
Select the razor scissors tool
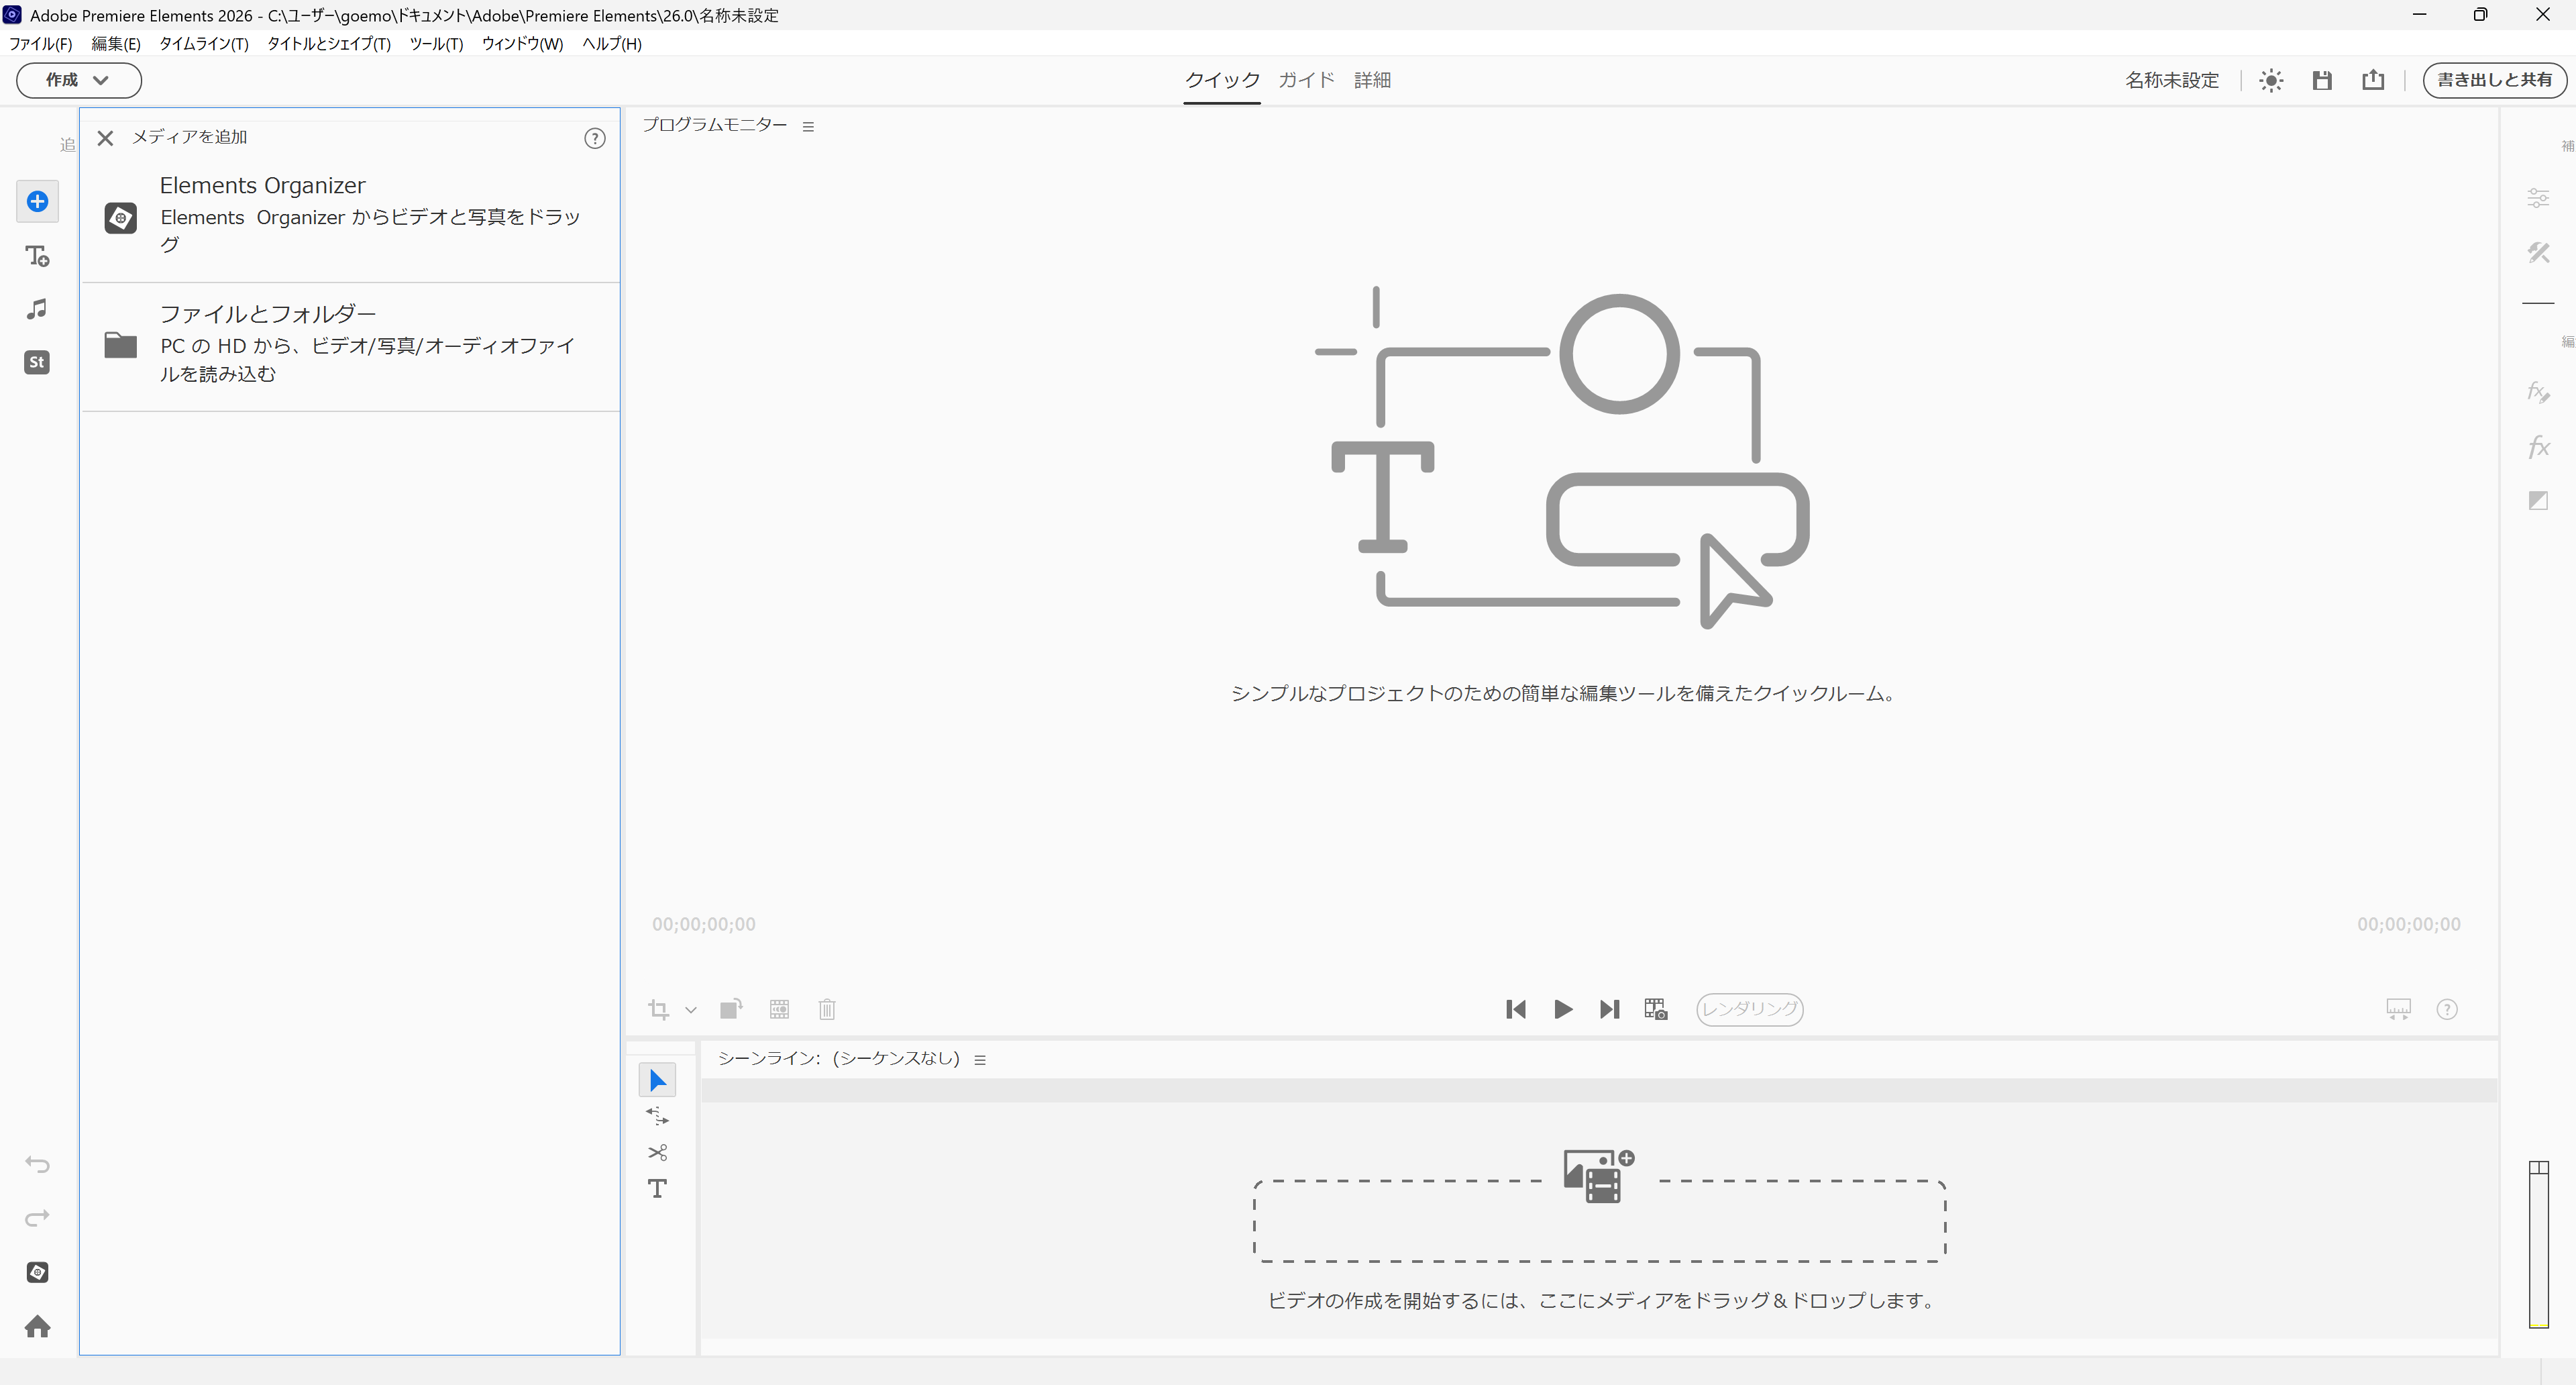point(657,1152)
